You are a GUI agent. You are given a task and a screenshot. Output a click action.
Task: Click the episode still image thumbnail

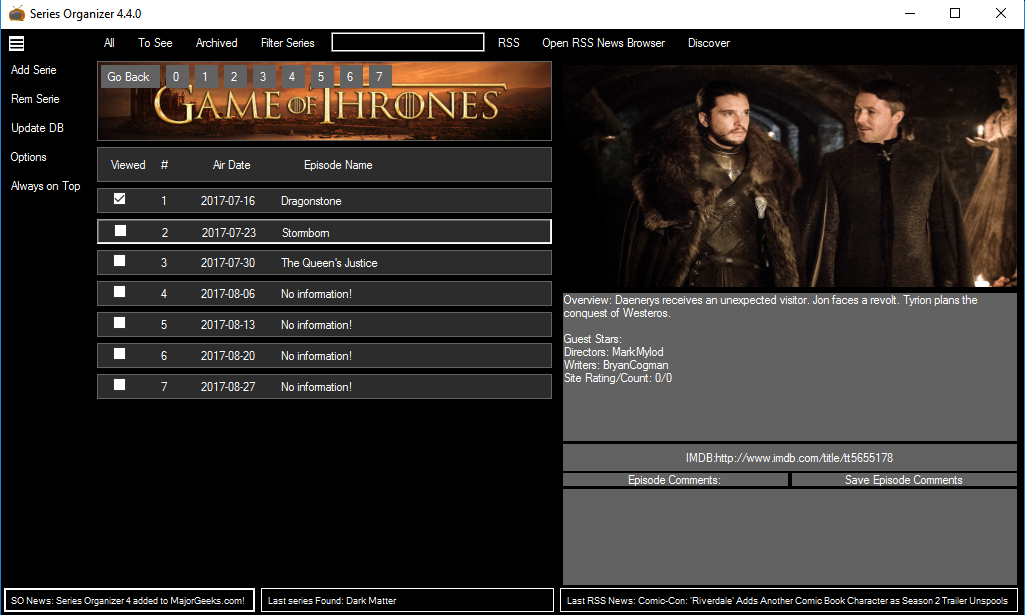pyautogui.click(x=790, y=176)
